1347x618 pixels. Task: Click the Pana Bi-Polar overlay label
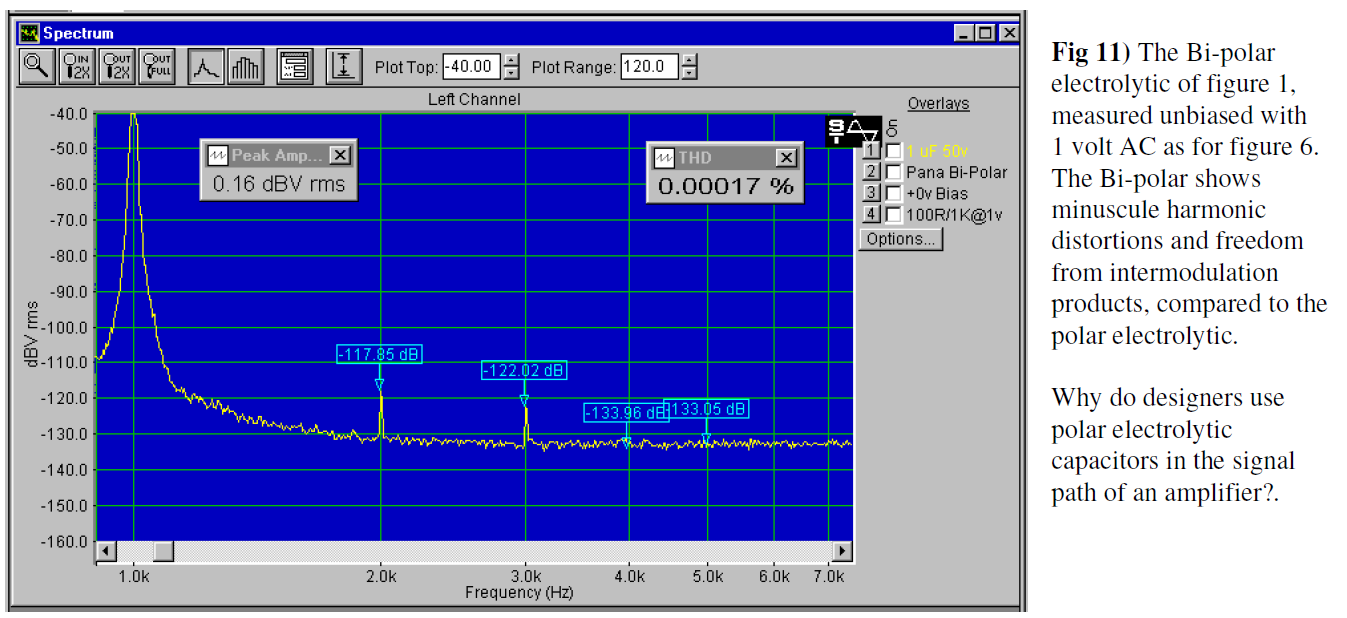tap(956, 172)
